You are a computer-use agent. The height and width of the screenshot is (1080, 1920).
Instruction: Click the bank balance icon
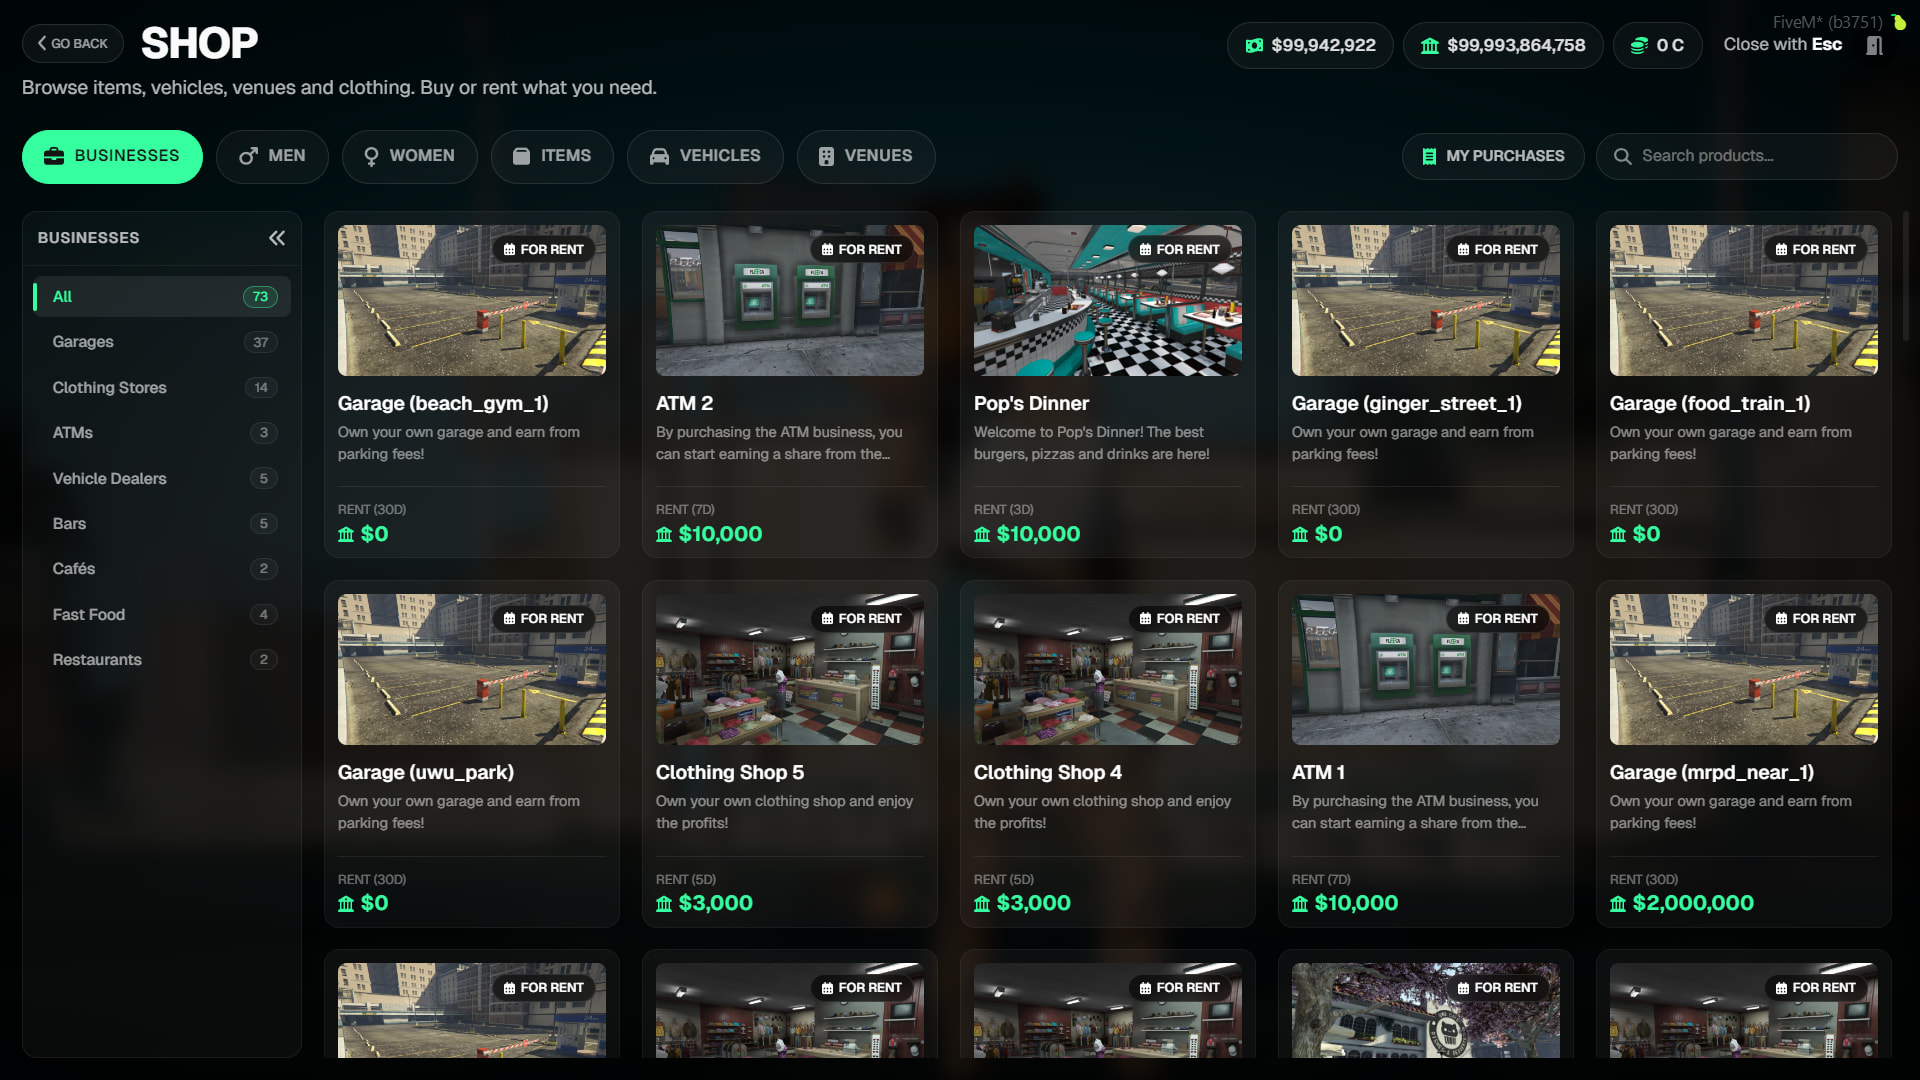tap(1430, 46)
